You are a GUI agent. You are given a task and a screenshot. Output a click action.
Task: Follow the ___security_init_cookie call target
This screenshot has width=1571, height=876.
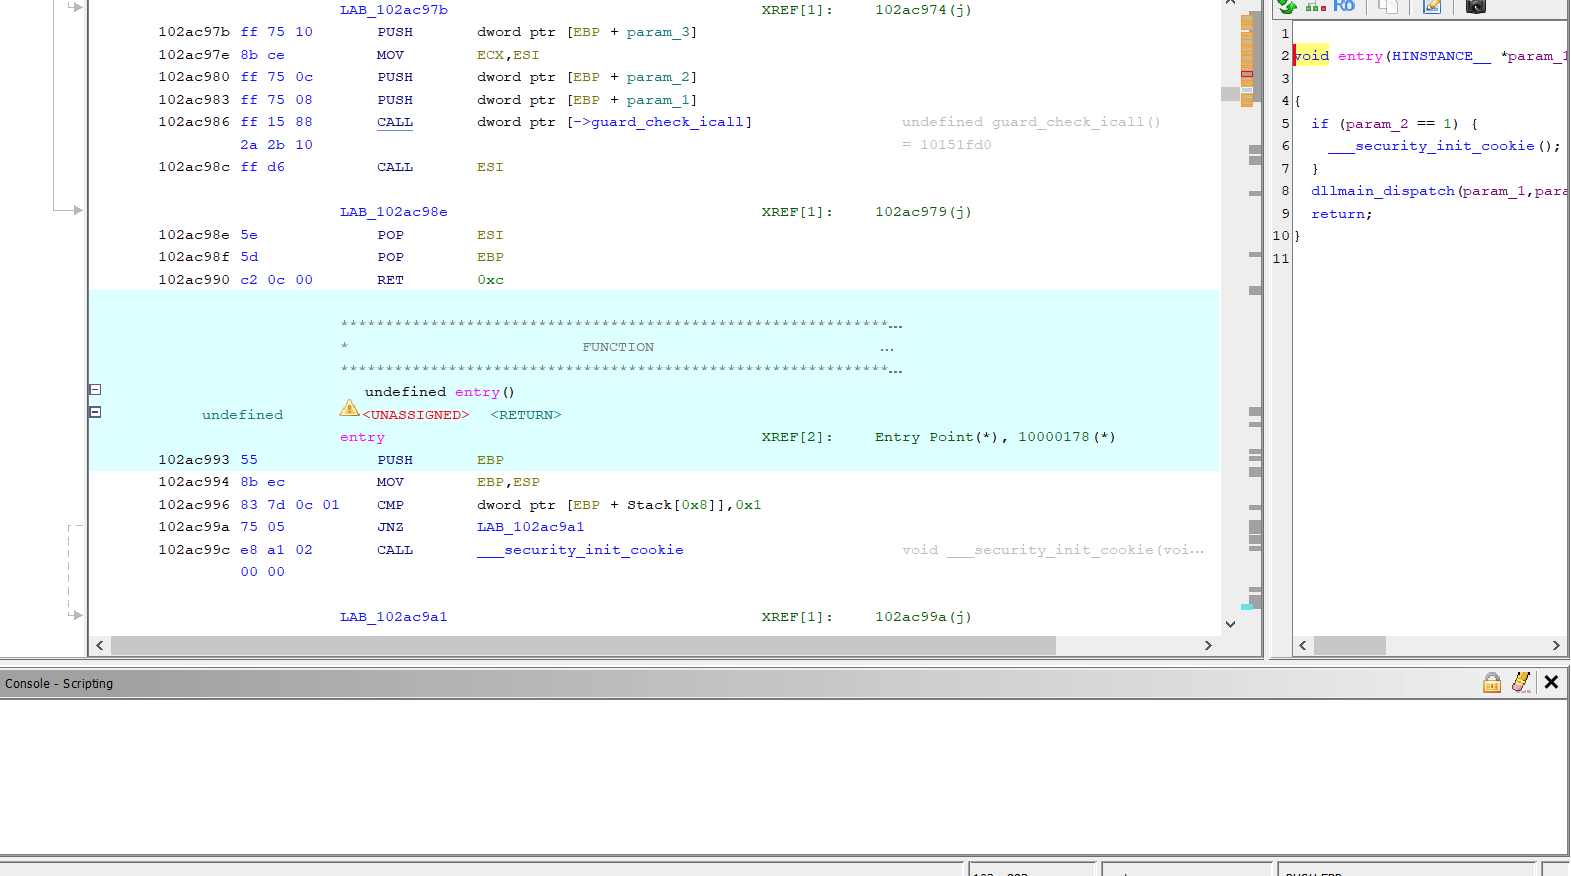point(580,550)
